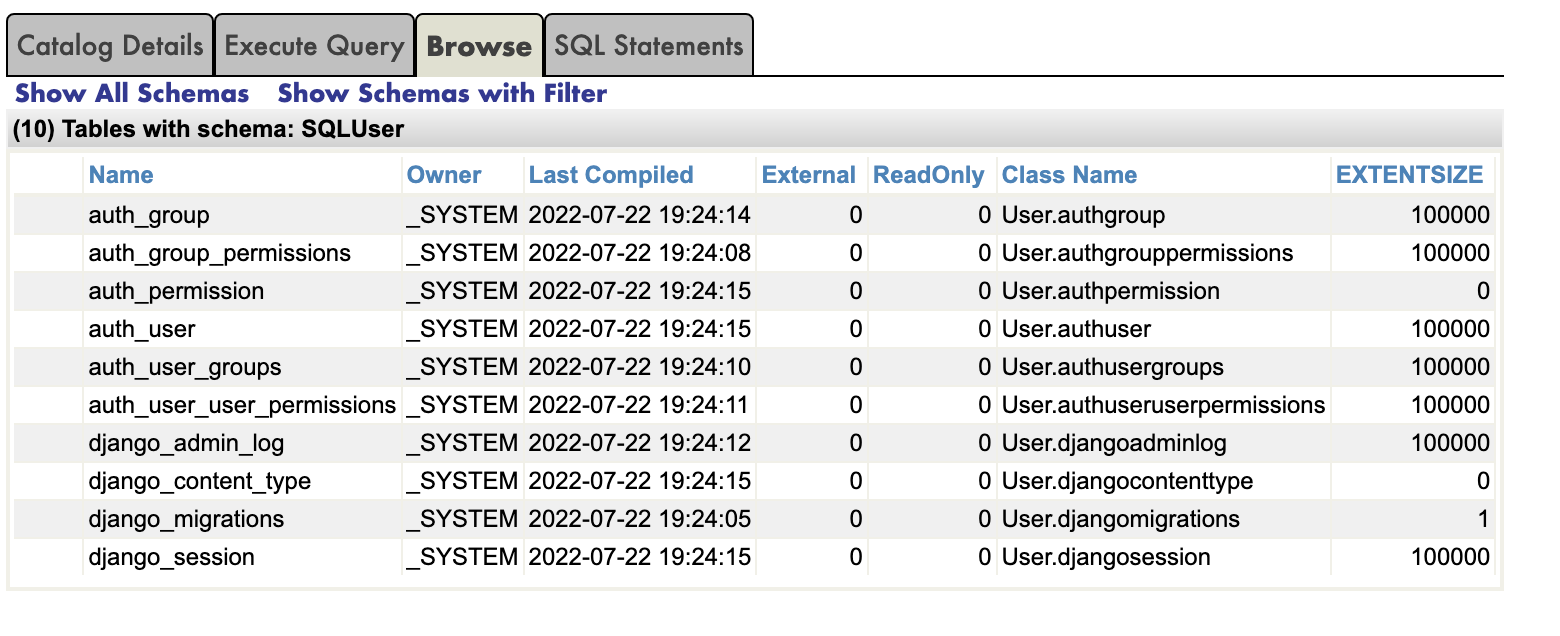The image size is (1560, 636).
Task: Click Show Schemas with Filter link
Action: click(x=442, y=94)
